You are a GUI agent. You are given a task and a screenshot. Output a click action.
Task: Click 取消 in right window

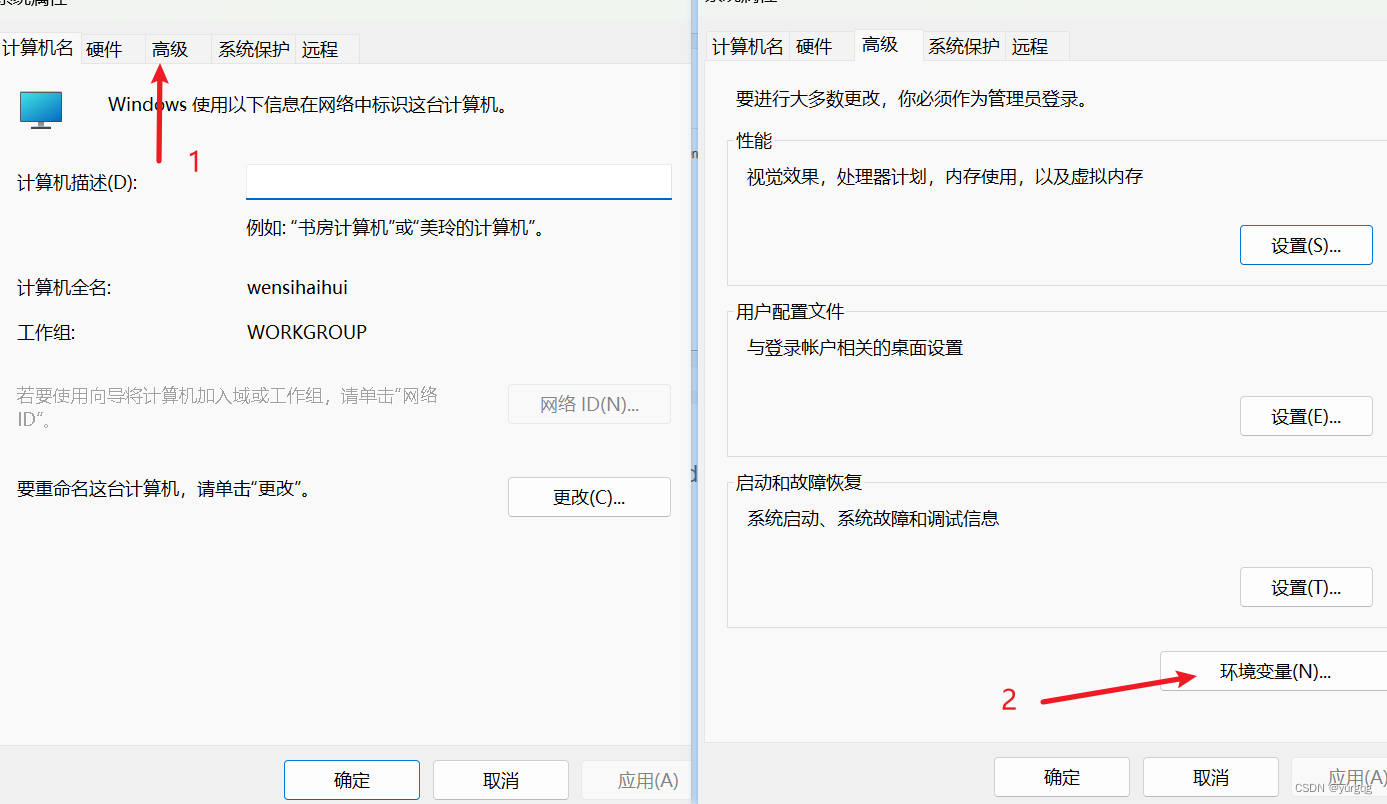point(1211,777)
